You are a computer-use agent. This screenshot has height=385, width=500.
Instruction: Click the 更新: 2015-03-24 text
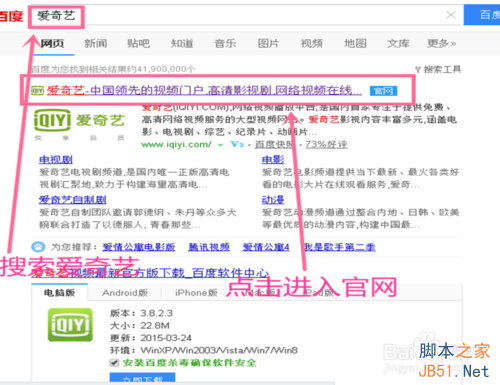151,338
